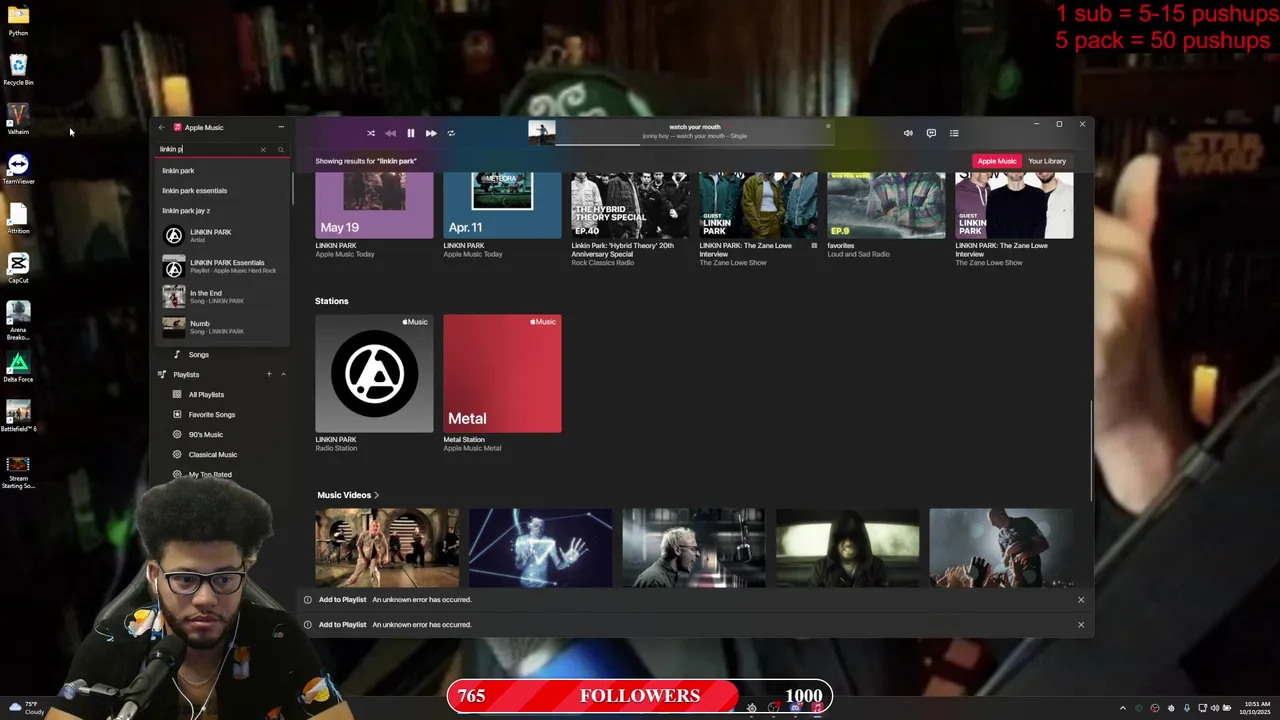Open LINKIN PARK artist suggestion

coord(222,236)
